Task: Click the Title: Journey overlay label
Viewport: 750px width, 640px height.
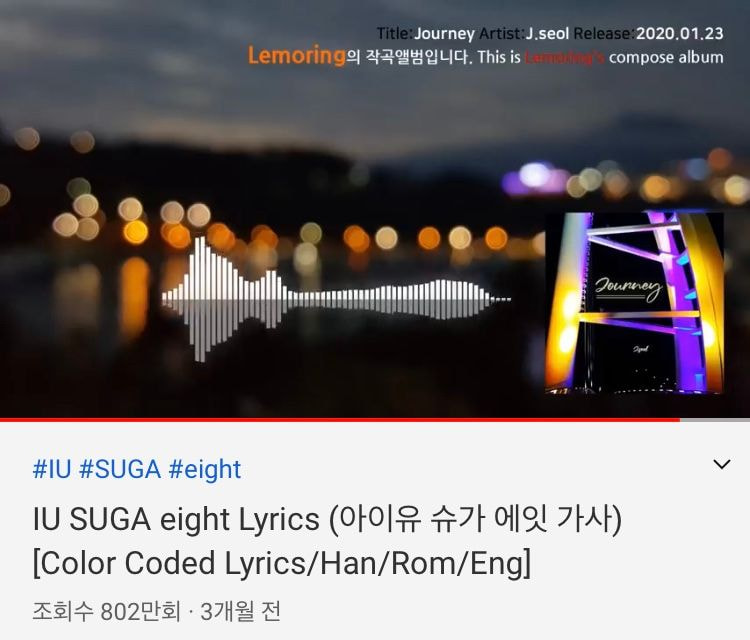Action: click(x=425, y=33)
